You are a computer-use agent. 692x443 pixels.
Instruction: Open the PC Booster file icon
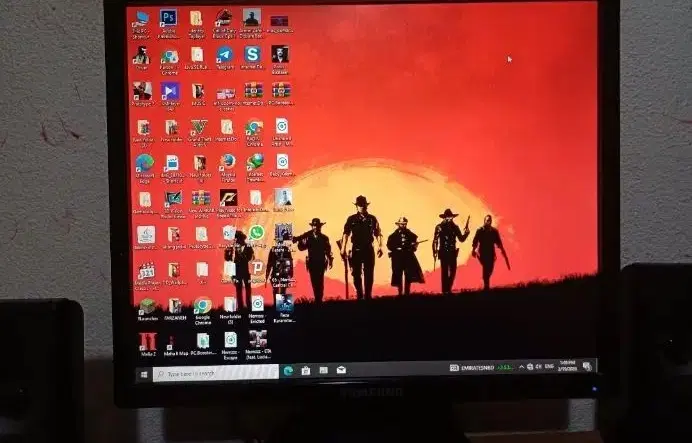(203, 344)
